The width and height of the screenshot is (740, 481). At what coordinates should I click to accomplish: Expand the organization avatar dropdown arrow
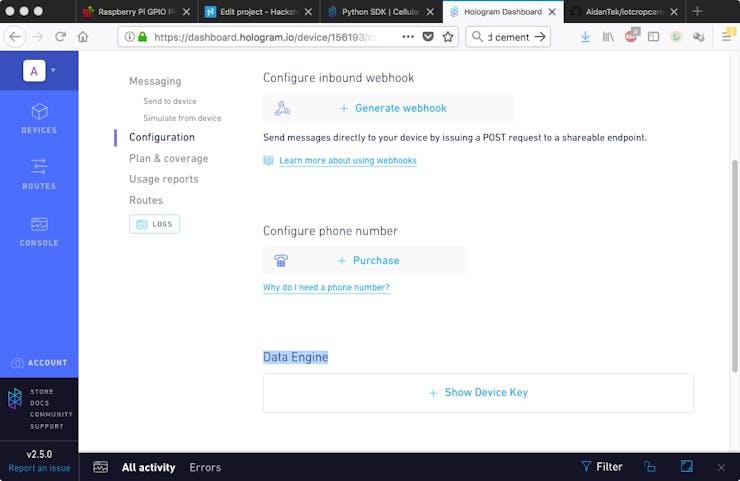tap(53, 70)
